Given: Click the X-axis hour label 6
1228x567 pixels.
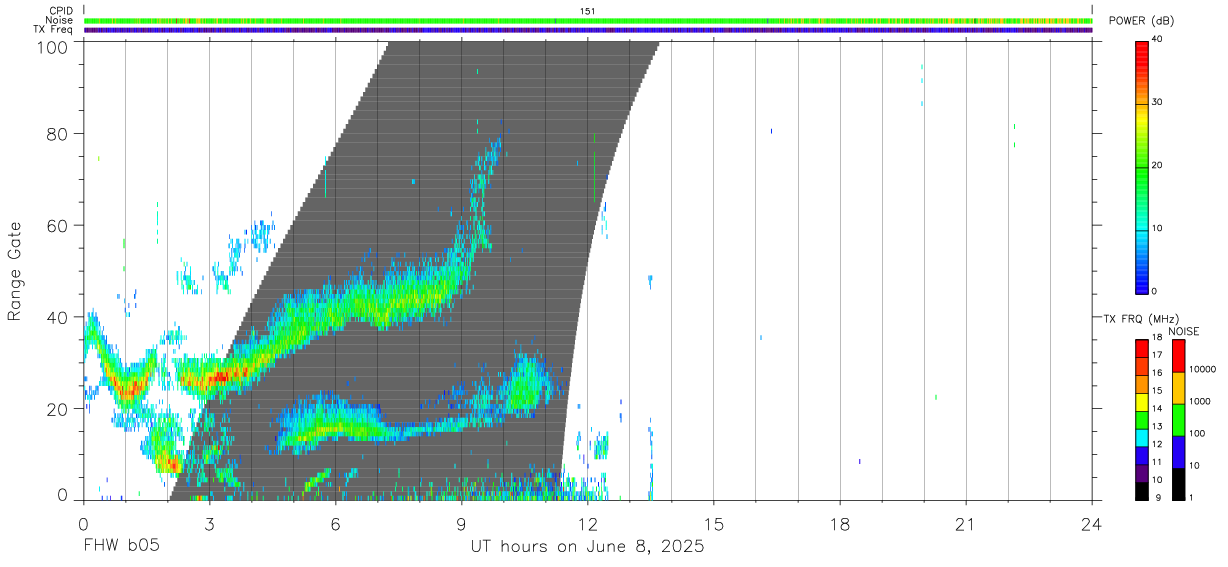Looking at the screenshot, I should tap(335, 524).
